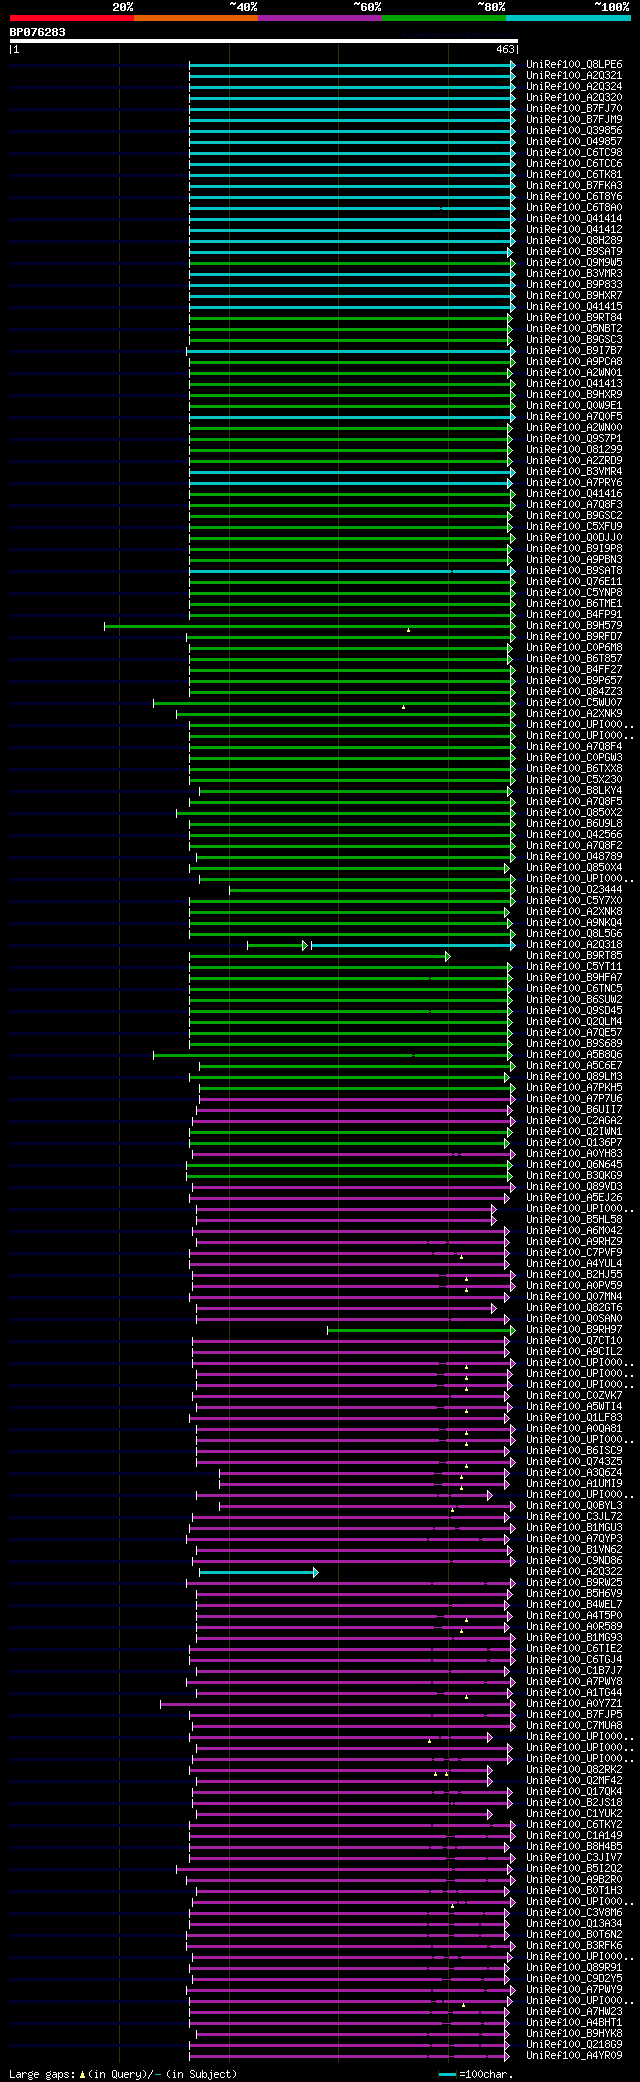This screenshot has width=640, height=2082.
Task: Click the red 20% identity legend segment
Action: tap(72, 18)
